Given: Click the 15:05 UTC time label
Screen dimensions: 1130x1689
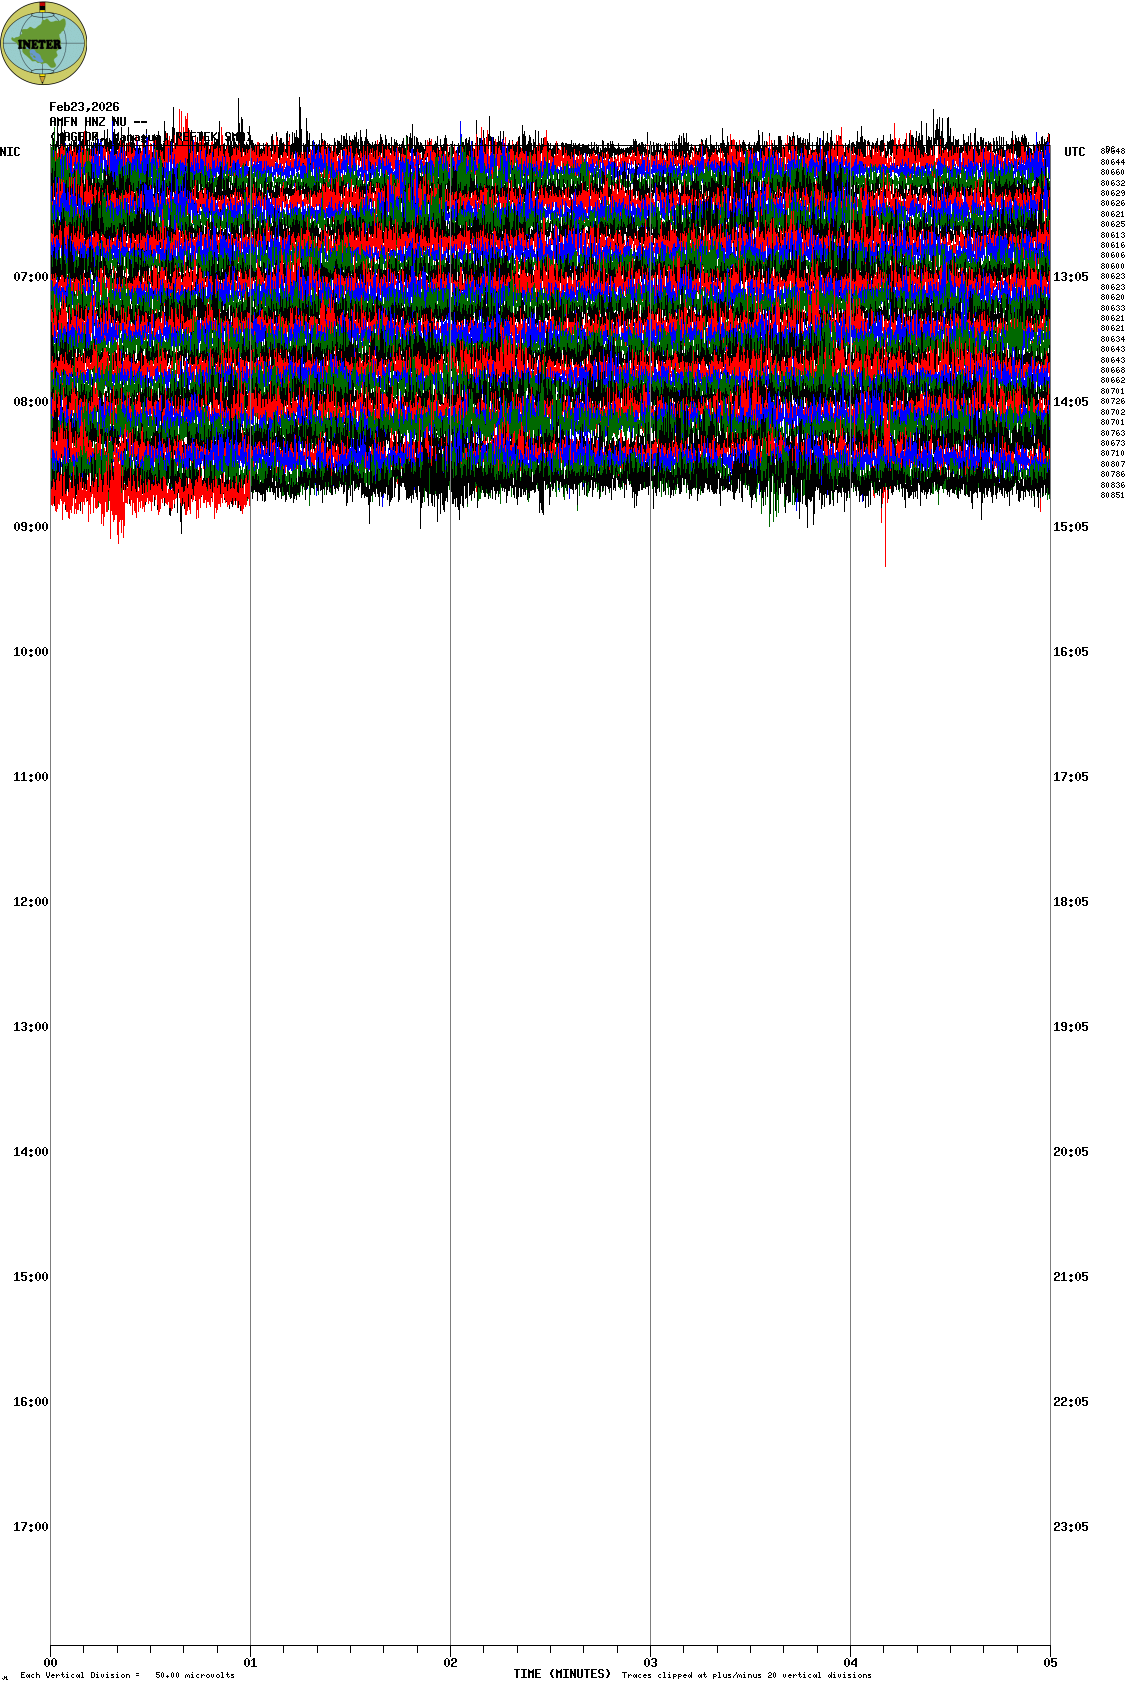Looking at the screenshot, I should (1070, 527).
